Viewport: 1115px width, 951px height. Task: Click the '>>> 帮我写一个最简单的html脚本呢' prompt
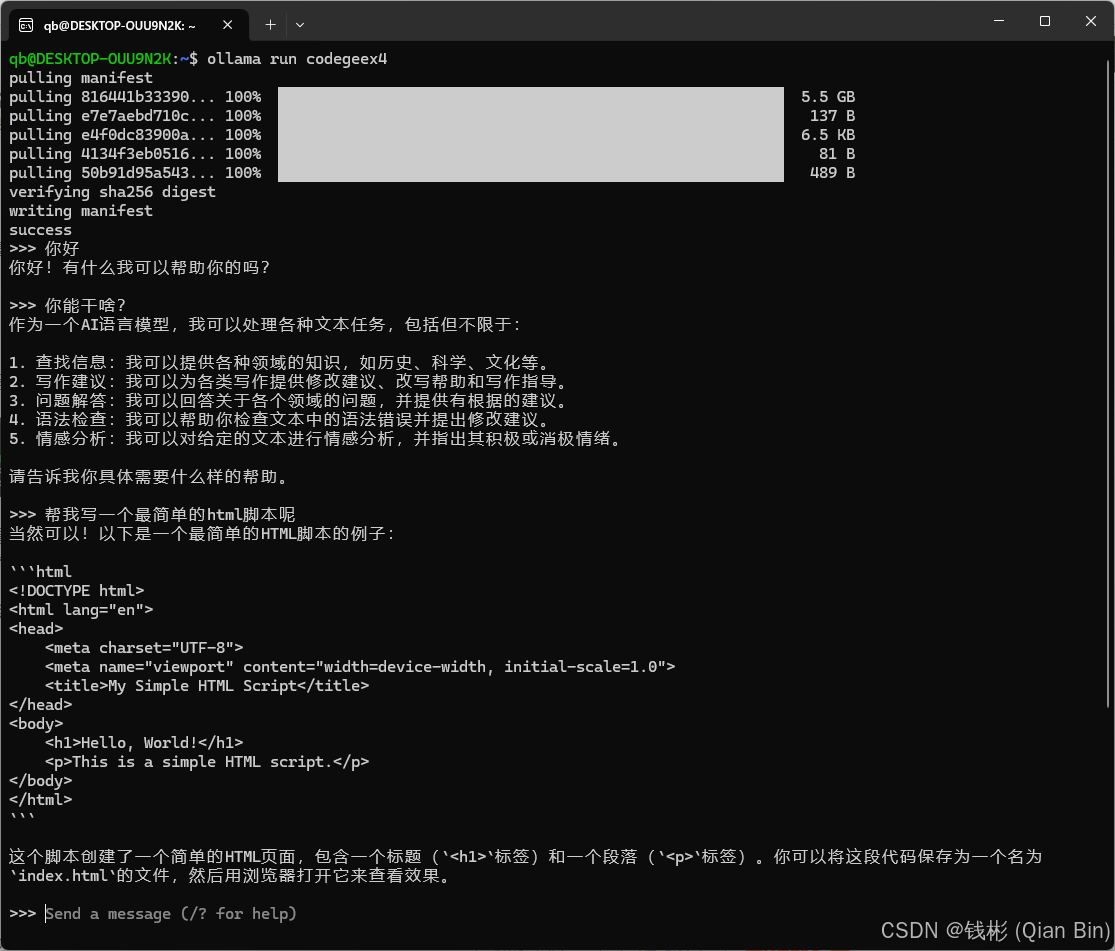[152, 515]
